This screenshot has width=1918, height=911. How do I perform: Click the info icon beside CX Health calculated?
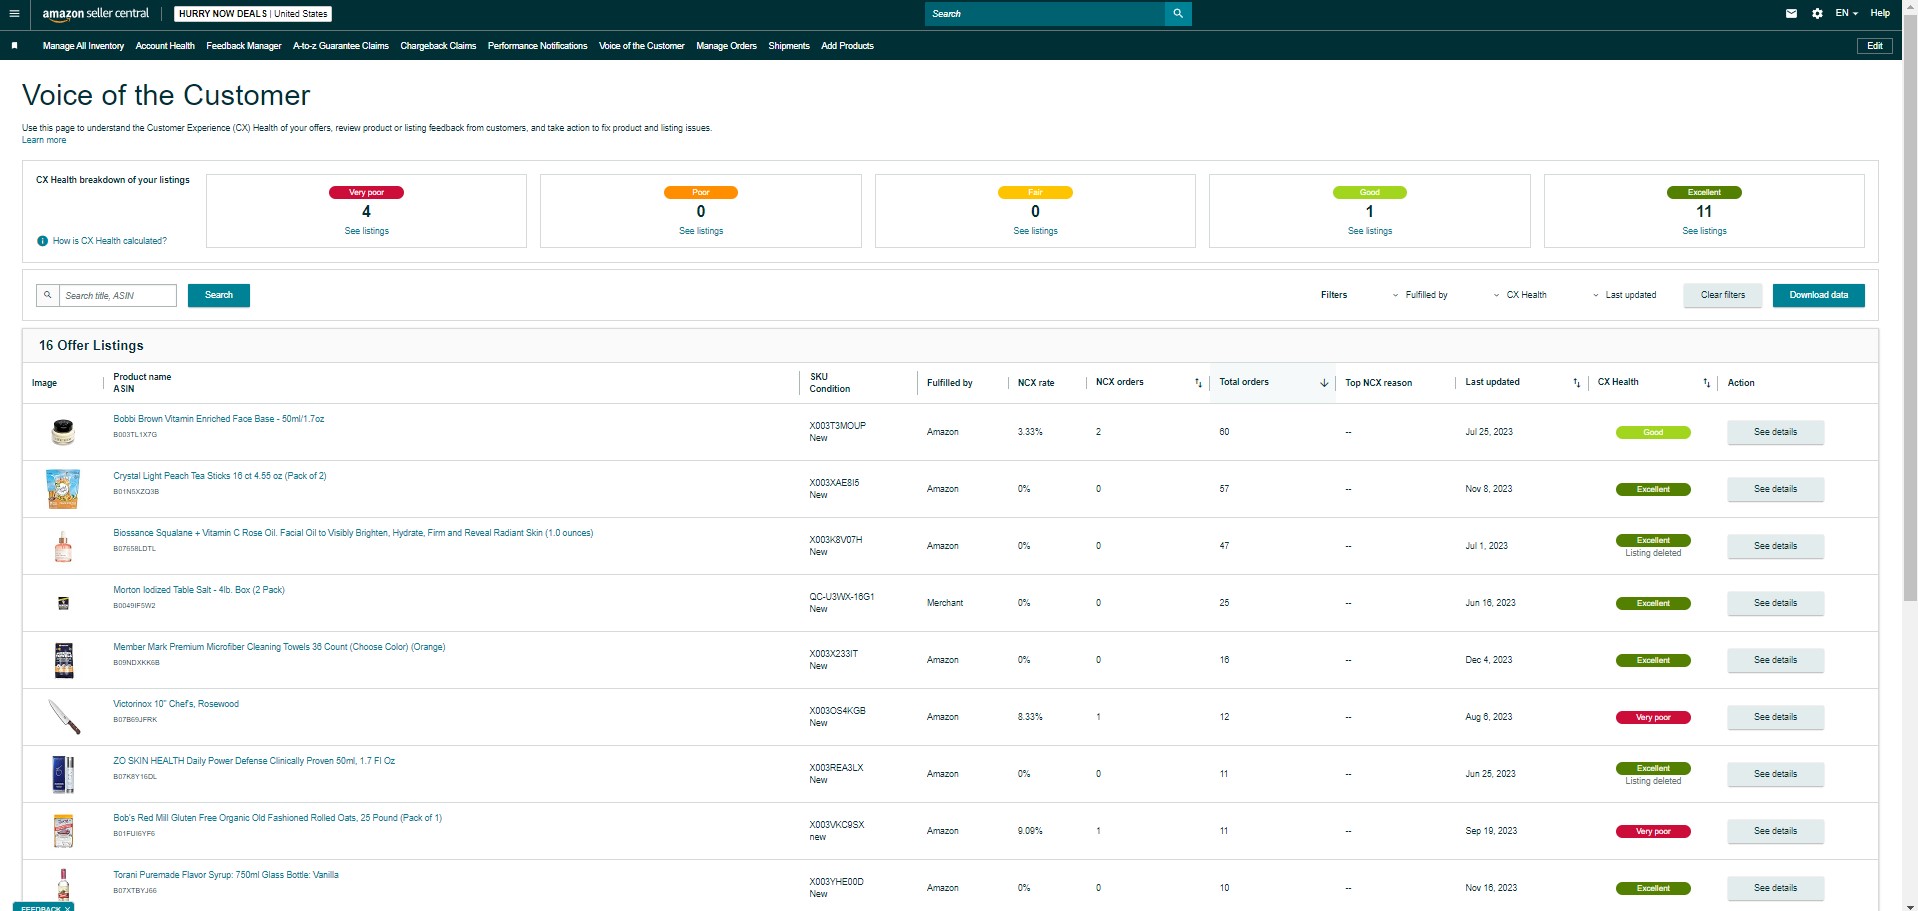pyautogui.click(x=42, y=241)
